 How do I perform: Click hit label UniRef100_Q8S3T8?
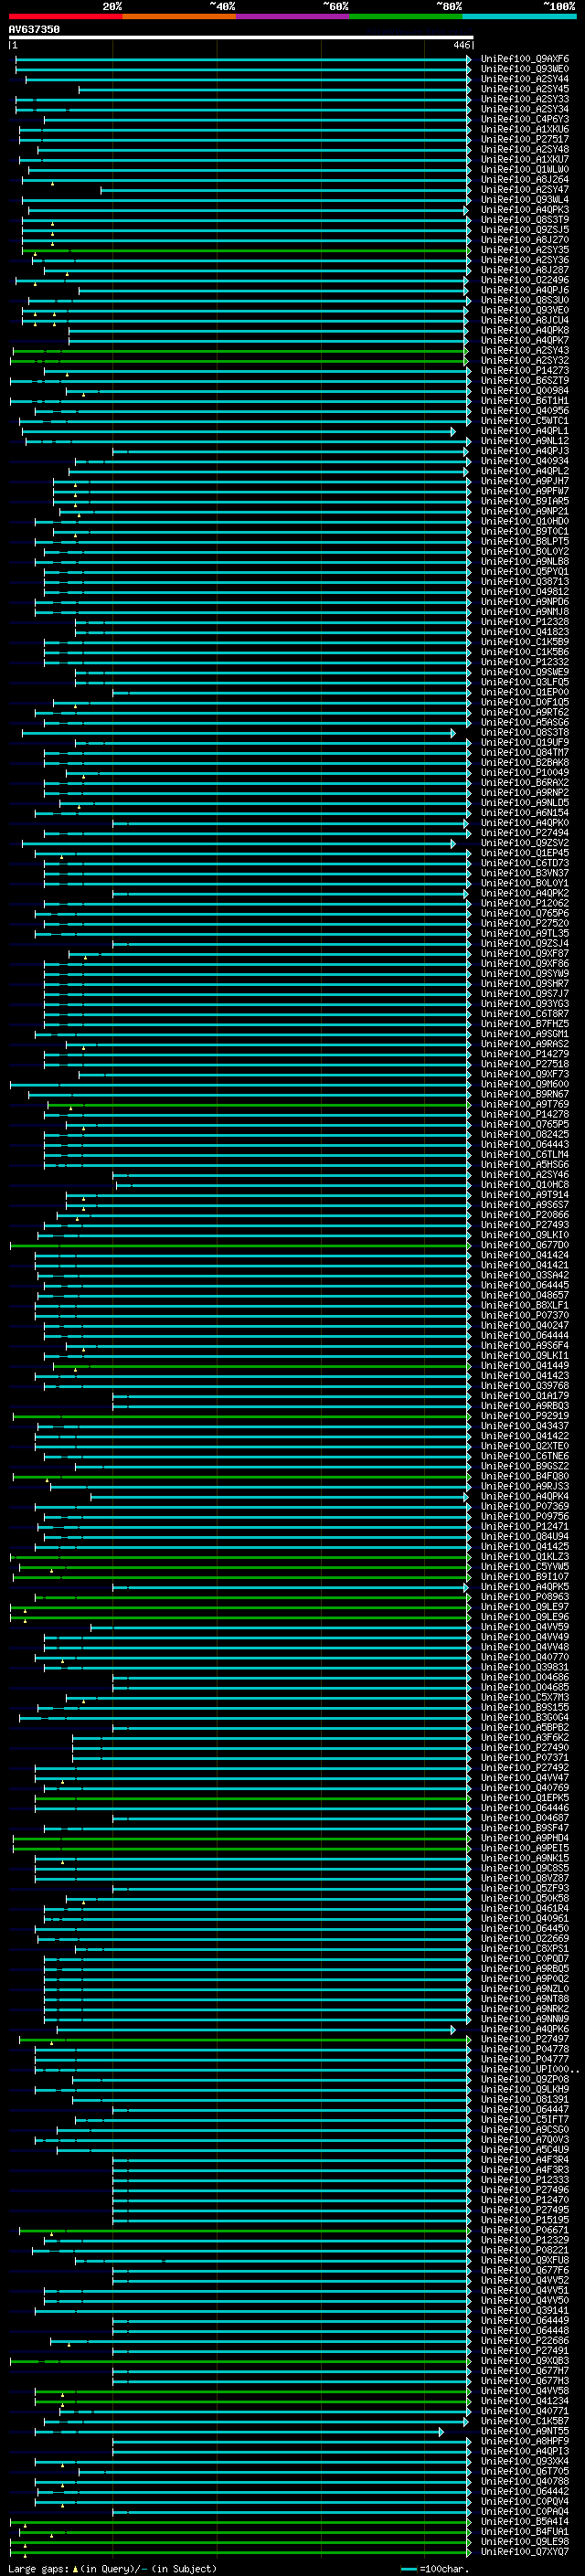(x=525, y=733)
